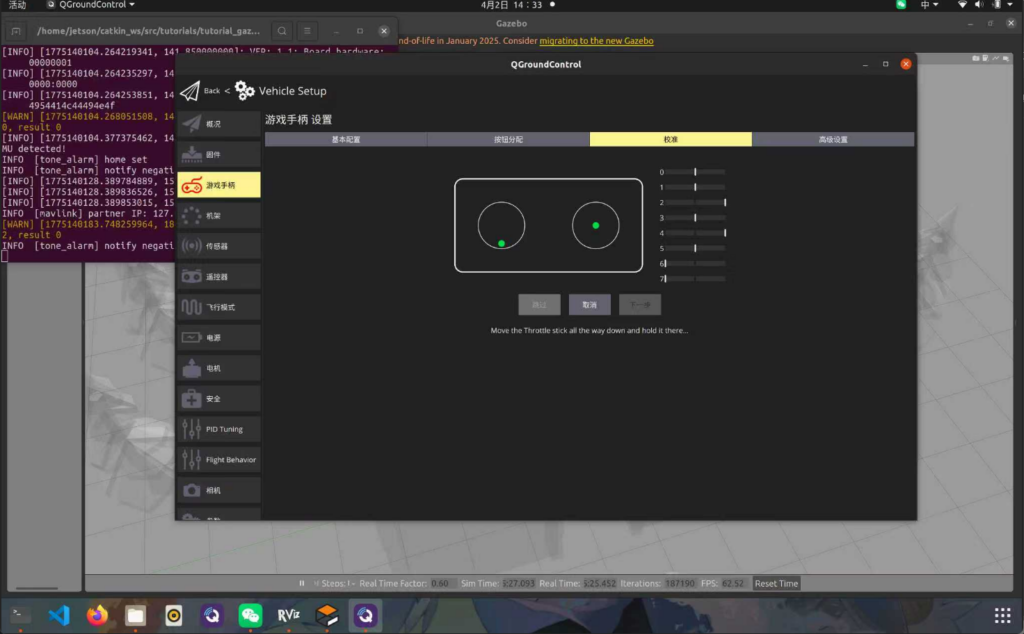Open the QGroundControl application menu in top bar

tap(96, 5)
